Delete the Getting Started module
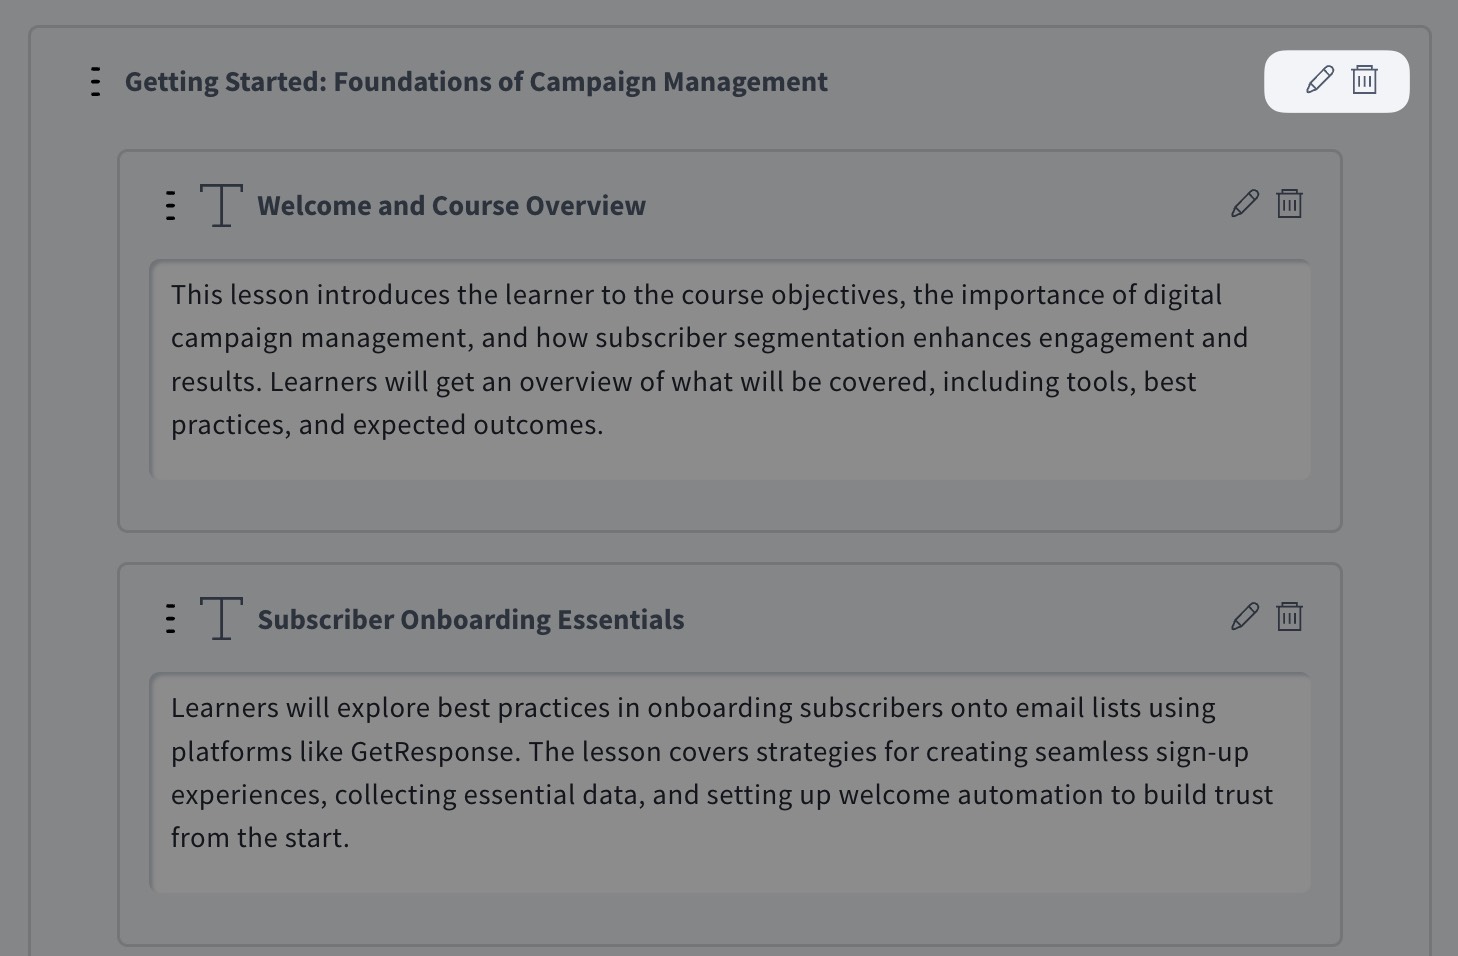Image resolution: width=1458 pixels, height=956 pixels. tap(1365, 80)
